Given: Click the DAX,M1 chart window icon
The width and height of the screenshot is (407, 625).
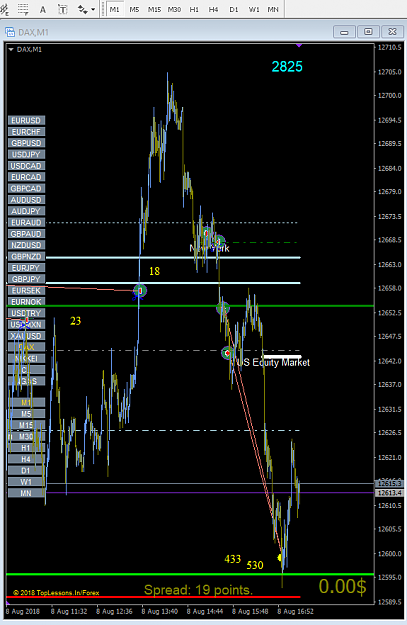Looking at the screenshot, I should click(10, 32).
